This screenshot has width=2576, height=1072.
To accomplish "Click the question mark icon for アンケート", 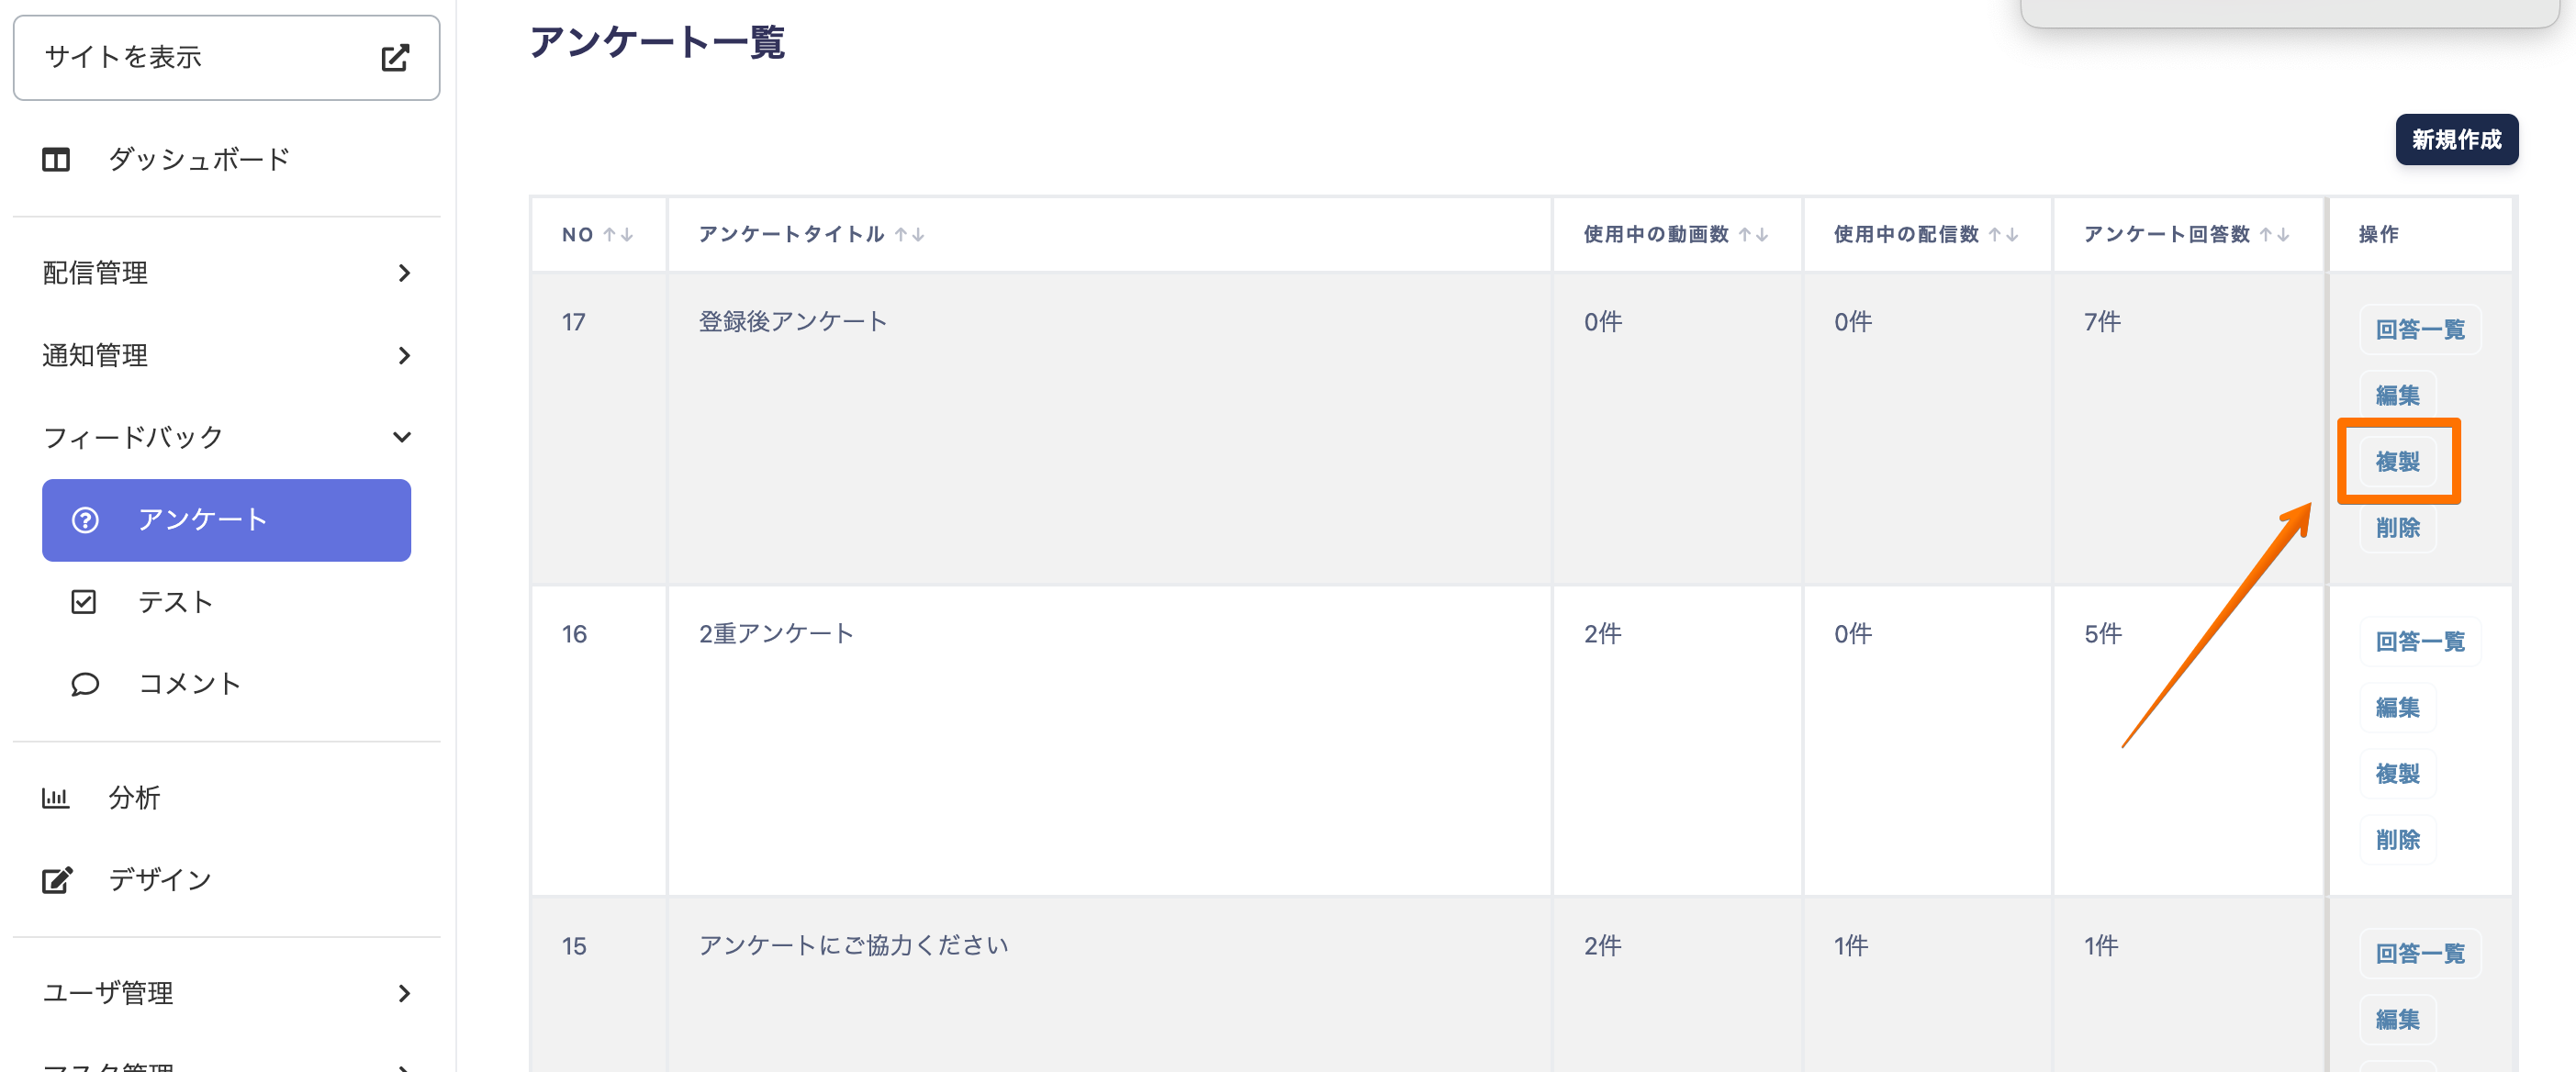I will click(x=85, y=520).
